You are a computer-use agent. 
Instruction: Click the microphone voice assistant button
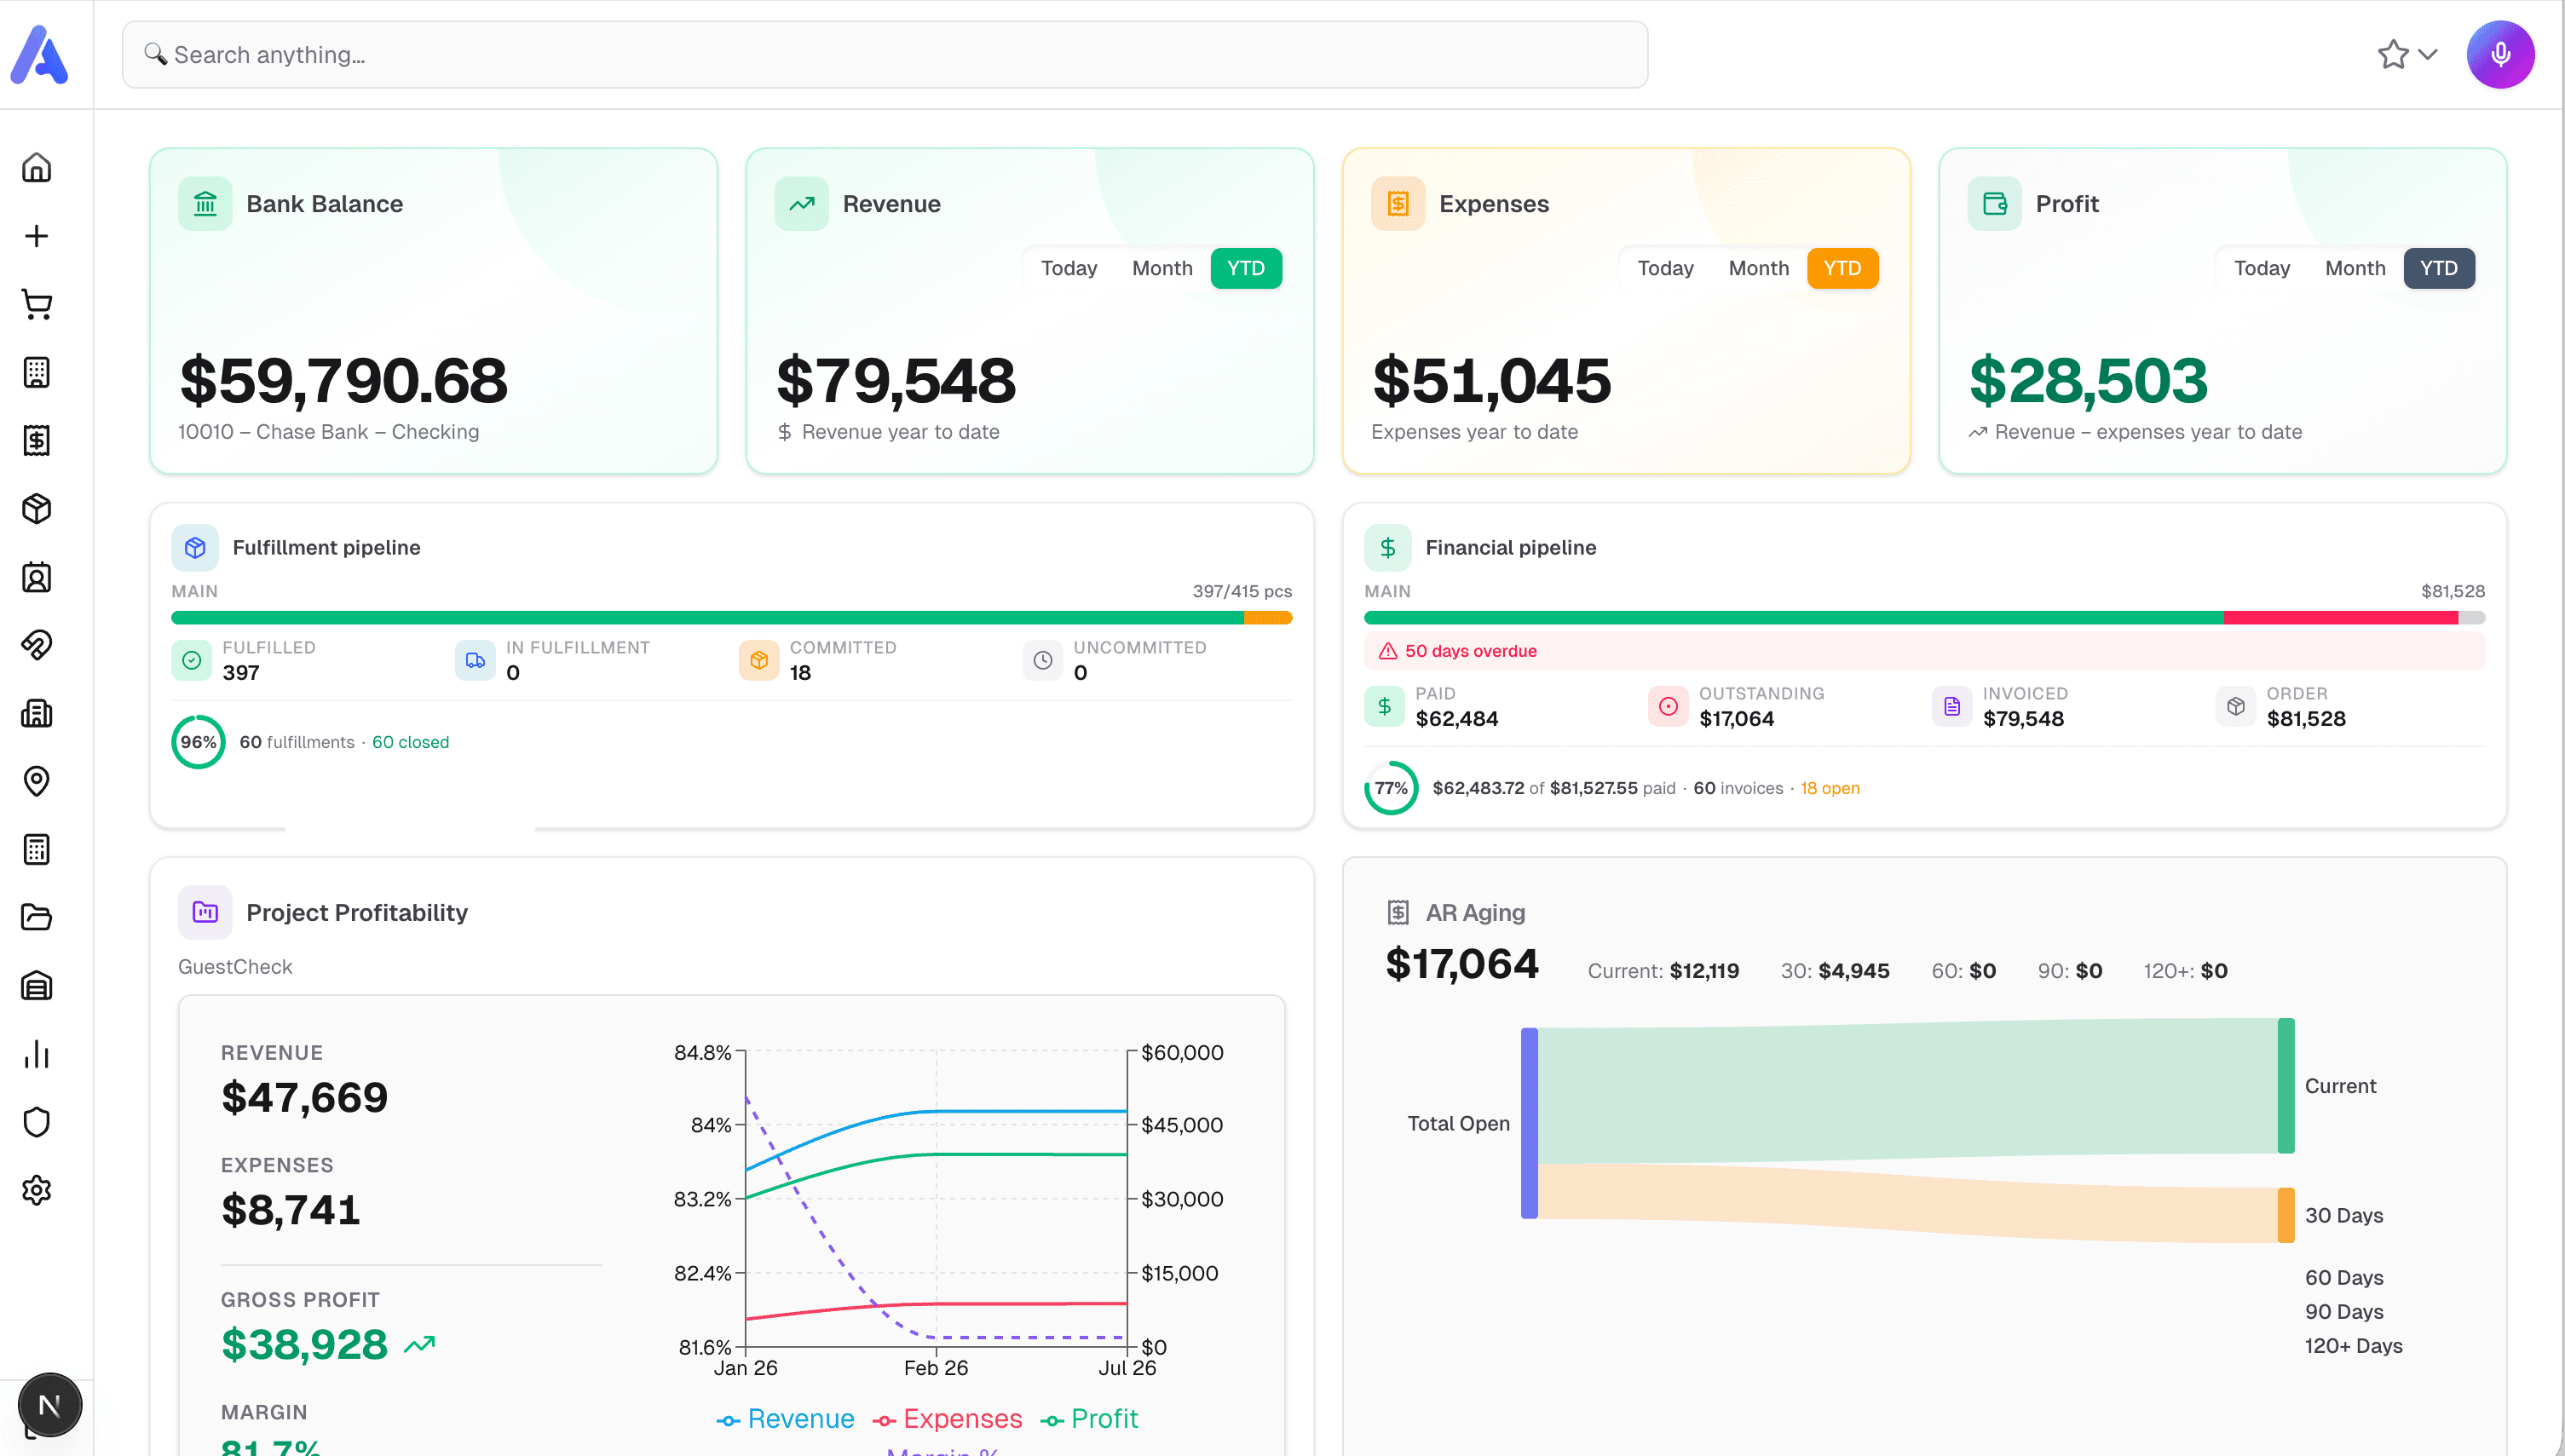click(x=2500, y=54)
